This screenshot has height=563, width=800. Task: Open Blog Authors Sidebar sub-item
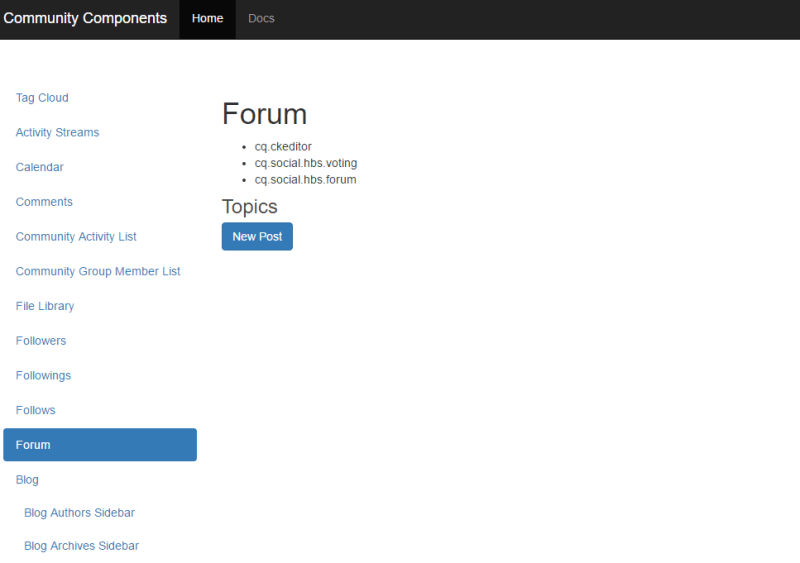(79, 513)
